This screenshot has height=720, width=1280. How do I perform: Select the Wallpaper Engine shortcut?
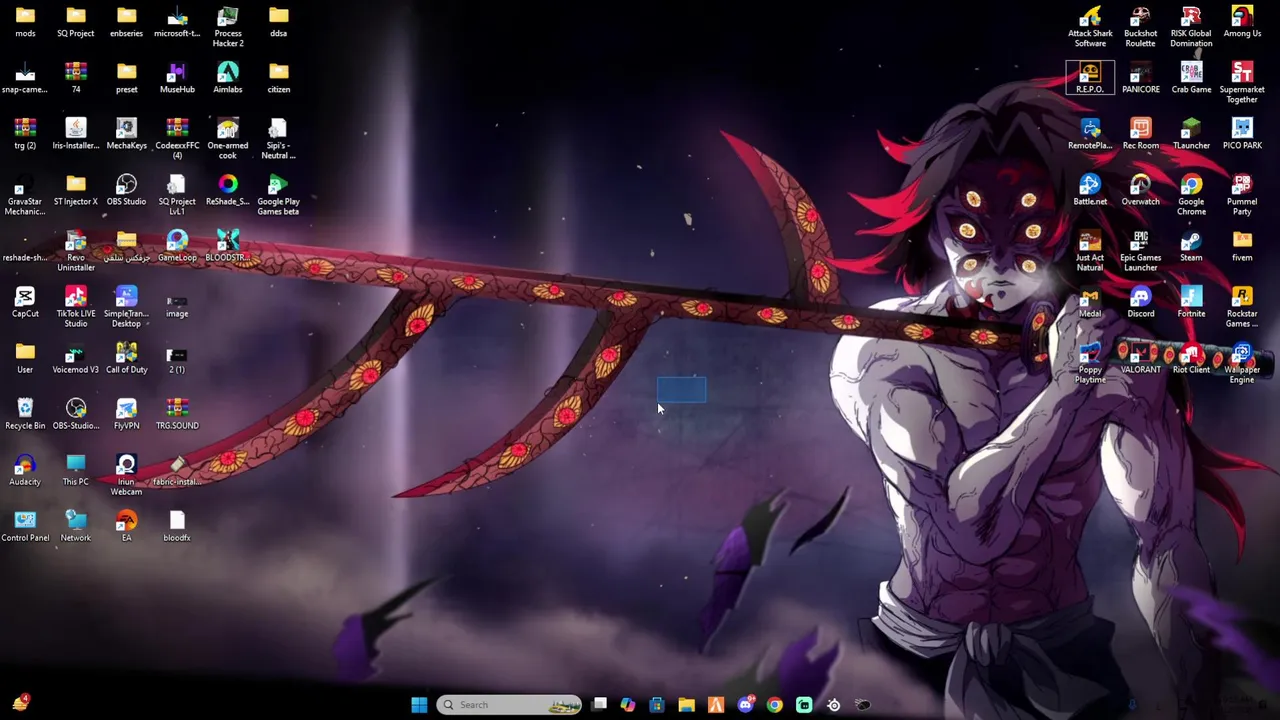point(1242,362)
